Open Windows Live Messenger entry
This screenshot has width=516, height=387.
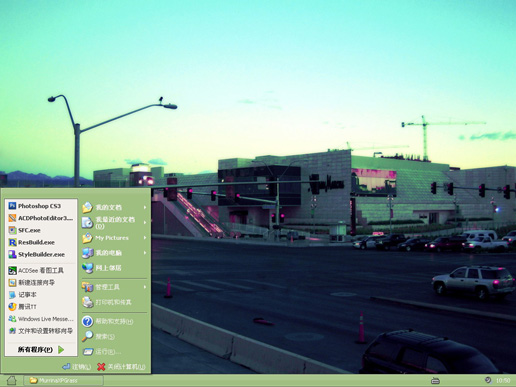click(x=41, y=319)
